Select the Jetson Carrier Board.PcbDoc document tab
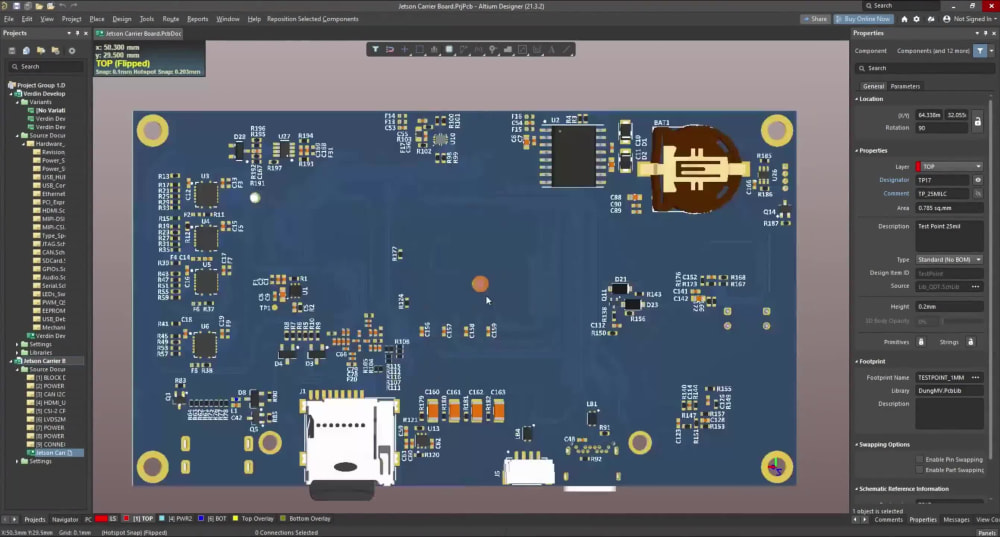1000x537 pixels. coord(140,33)
